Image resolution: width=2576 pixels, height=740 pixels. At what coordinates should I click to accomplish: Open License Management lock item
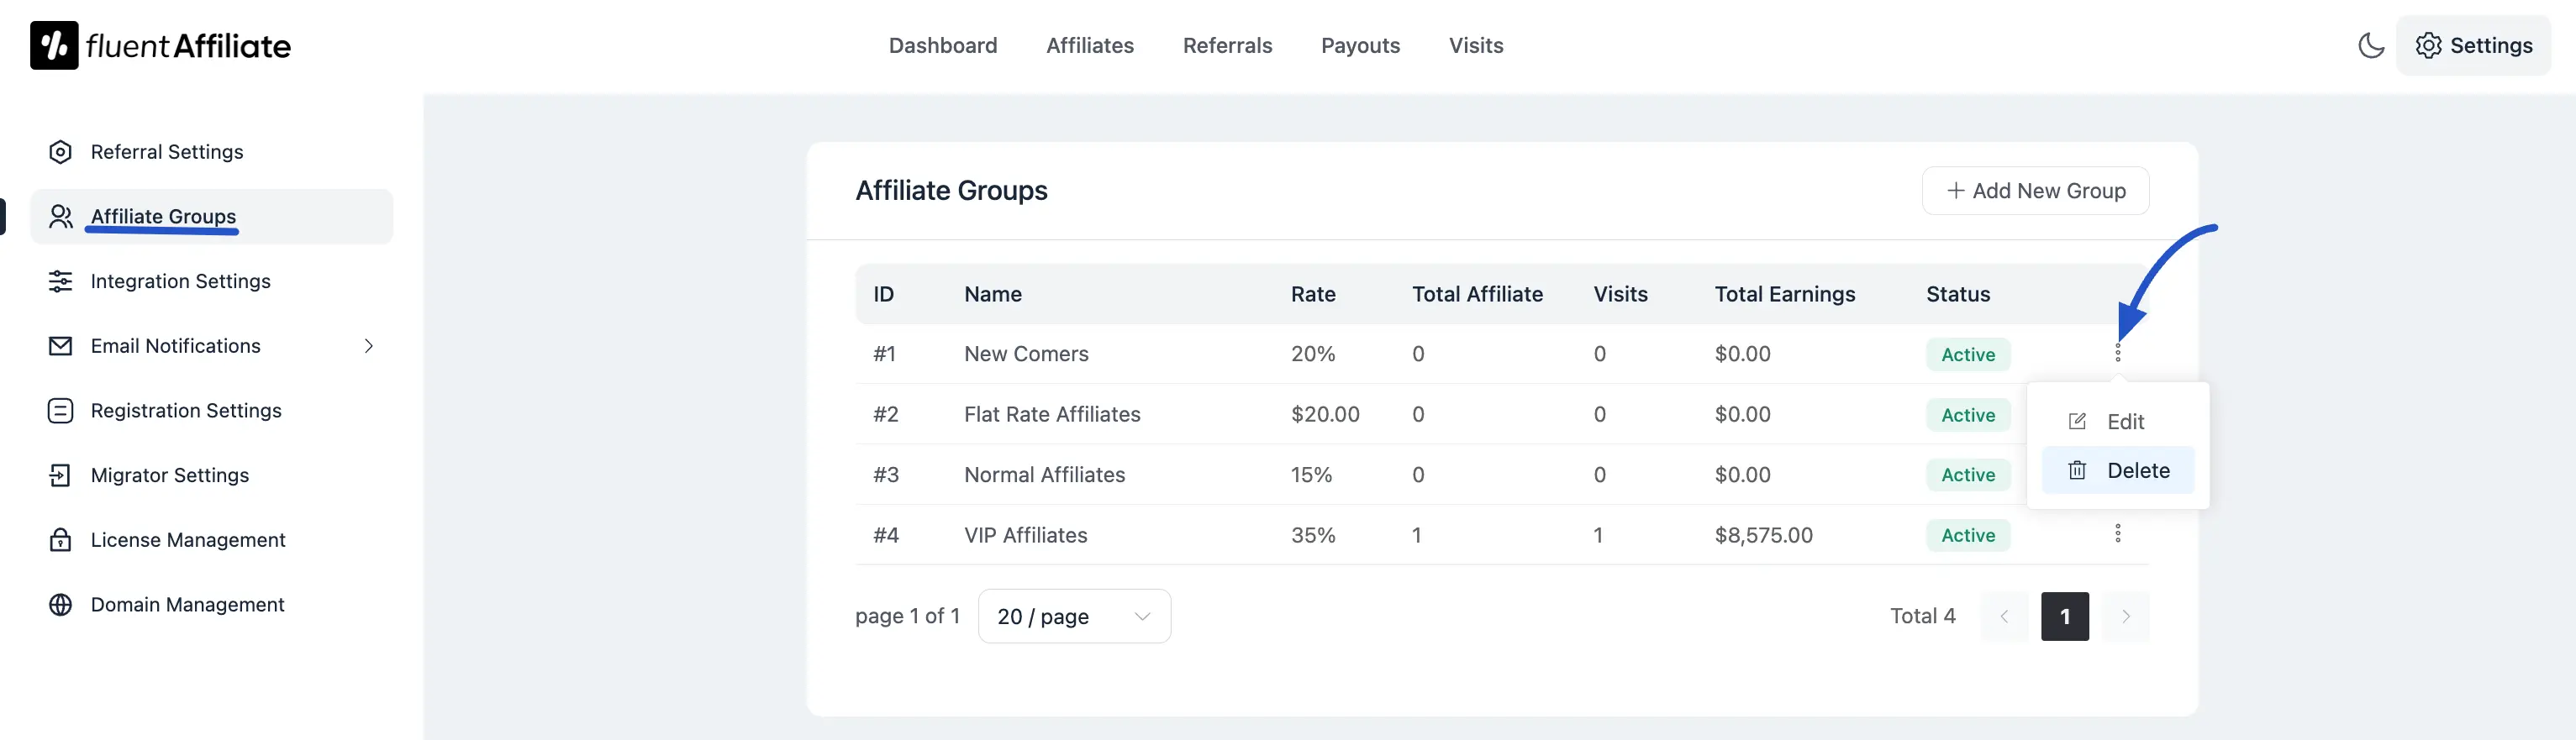point(187,540)
